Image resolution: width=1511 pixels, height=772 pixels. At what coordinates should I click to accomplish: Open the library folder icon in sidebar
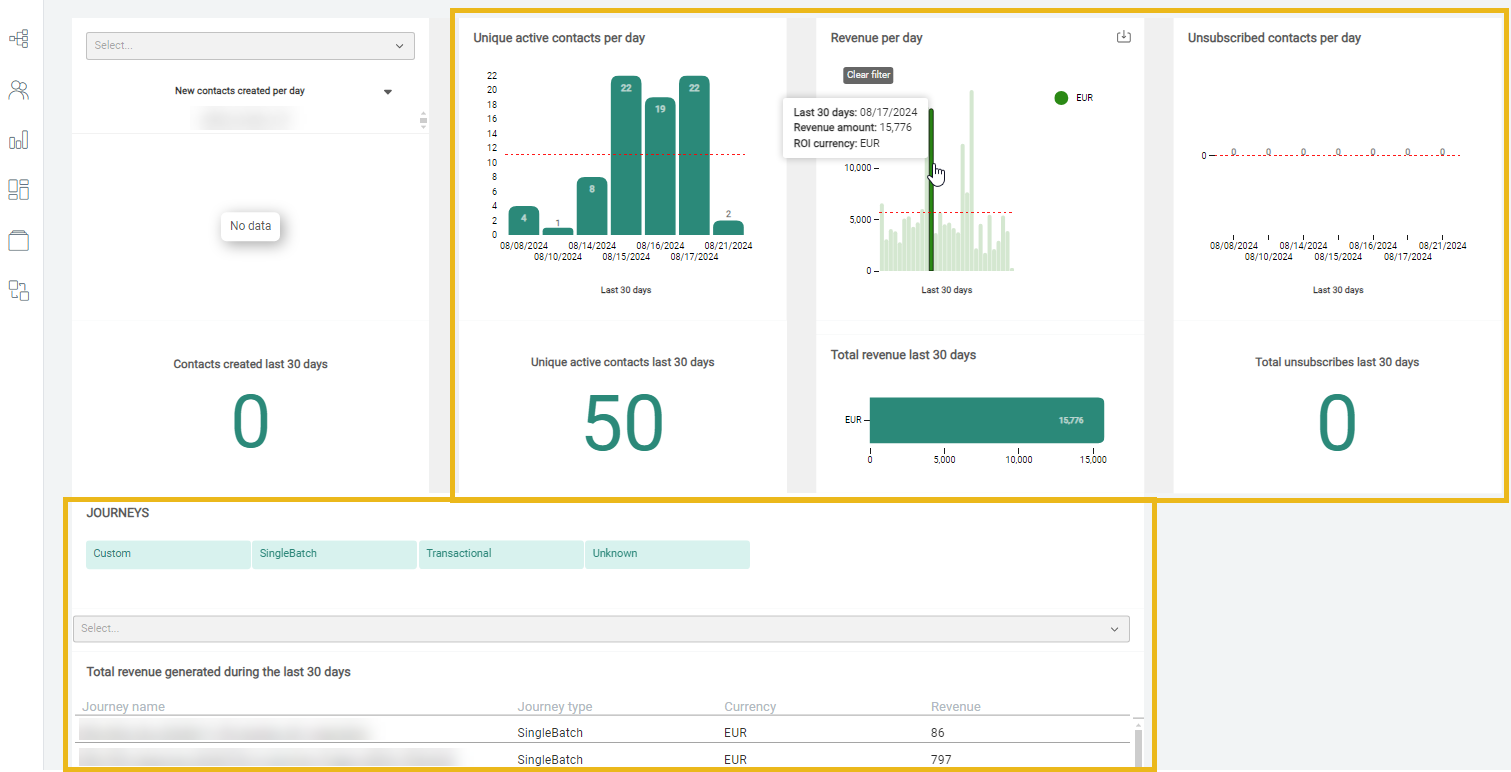19,240
